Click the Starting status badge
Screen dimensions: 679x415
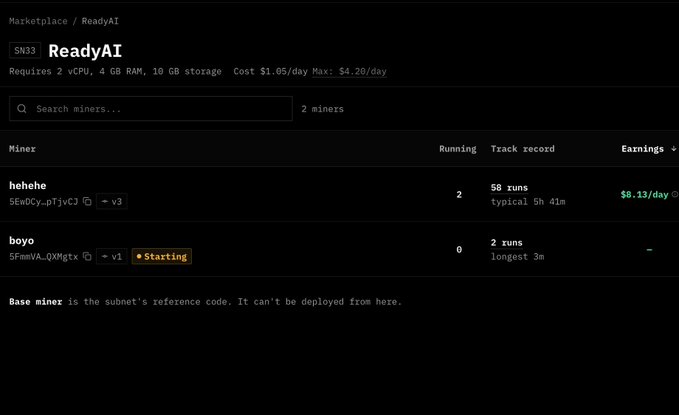coord(162,256)
